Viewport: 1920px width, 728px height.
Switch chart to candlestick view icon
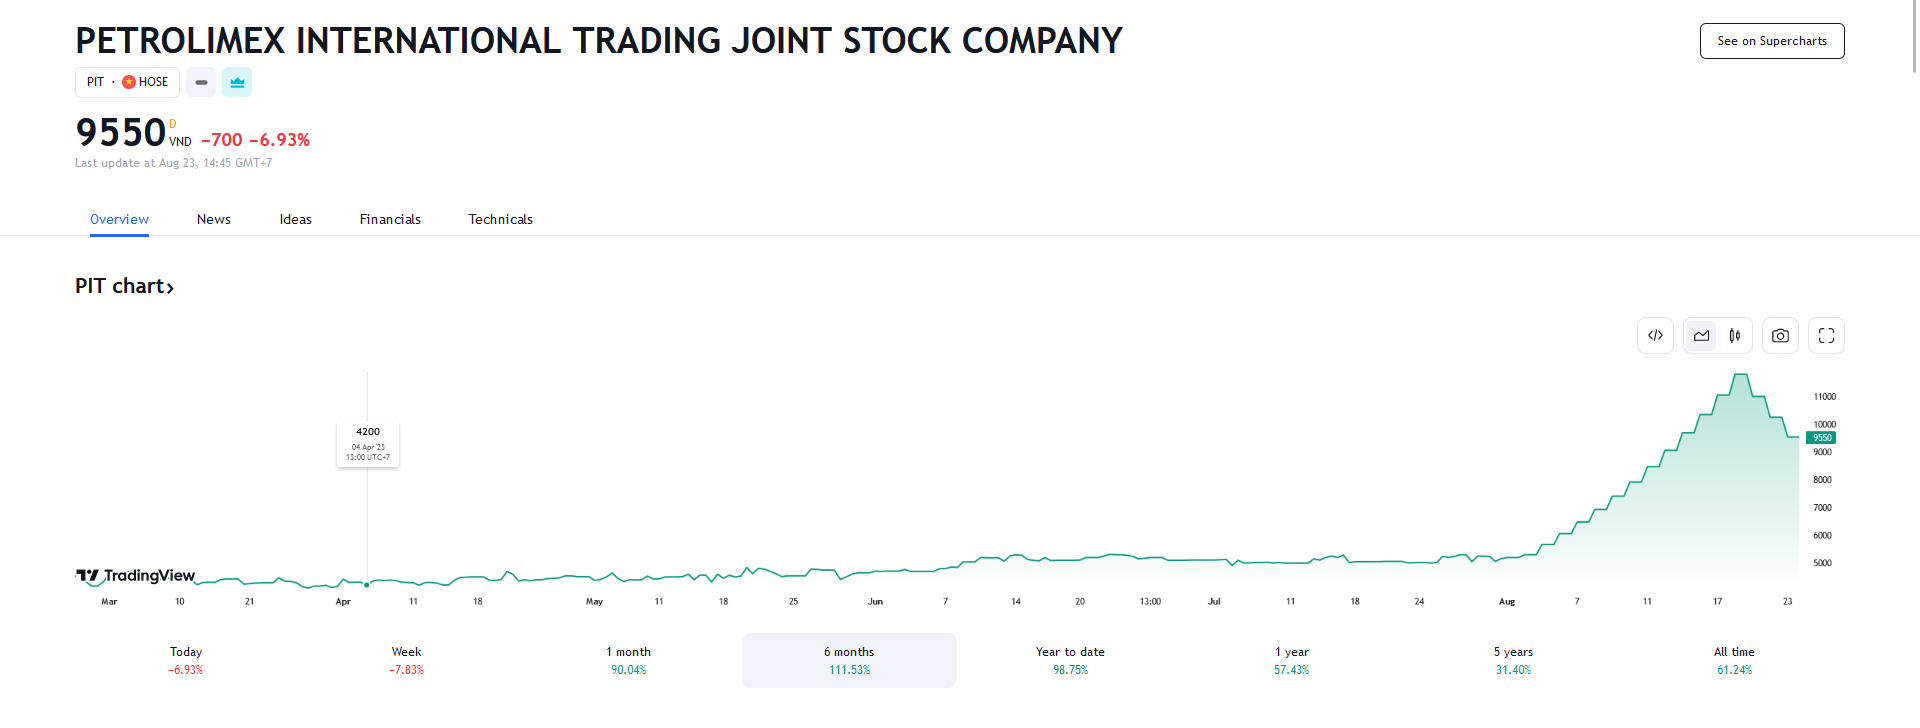(1734, 335)
